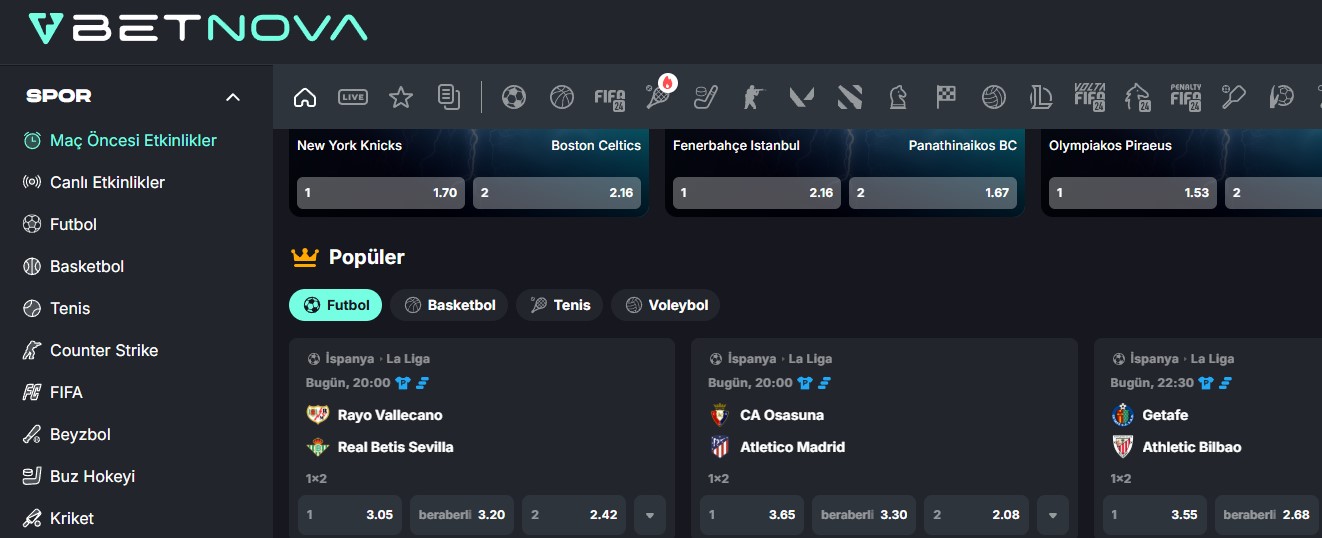Open the chess knight icon
Image resolution: width=1322 pixels, height=538 pixels.
tap(898, 97)
